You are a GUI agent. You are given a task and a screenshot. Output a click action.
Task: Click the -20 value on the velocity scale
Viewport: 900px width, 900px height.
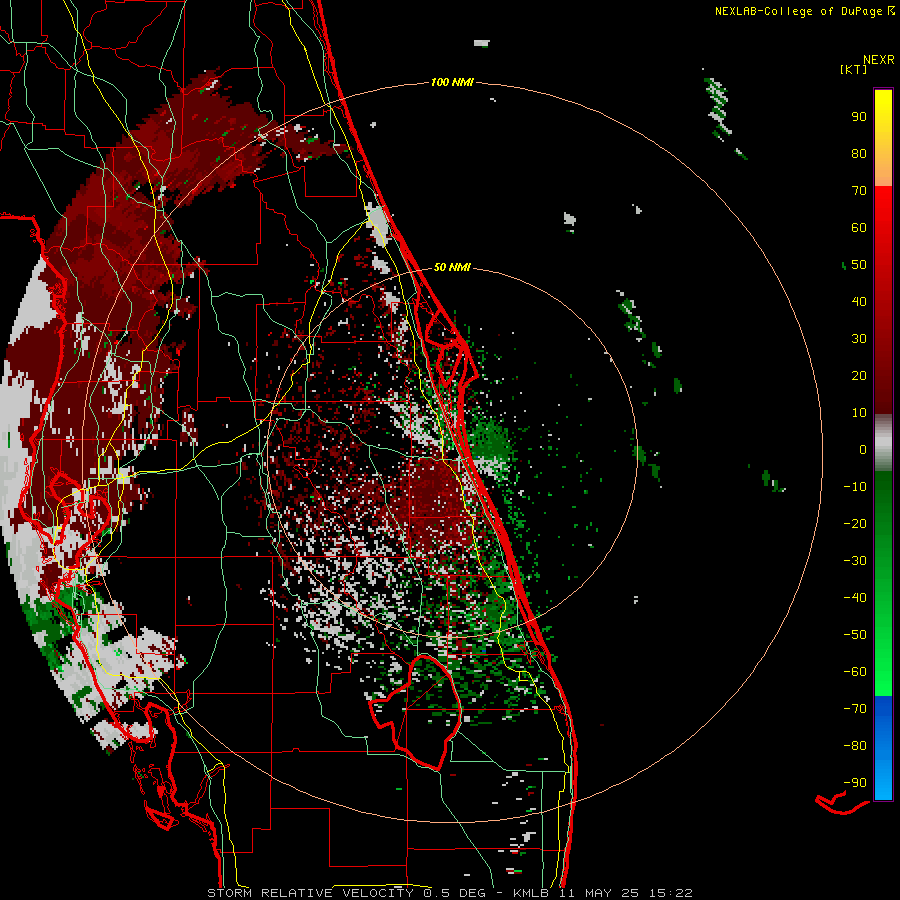point(855,523)
